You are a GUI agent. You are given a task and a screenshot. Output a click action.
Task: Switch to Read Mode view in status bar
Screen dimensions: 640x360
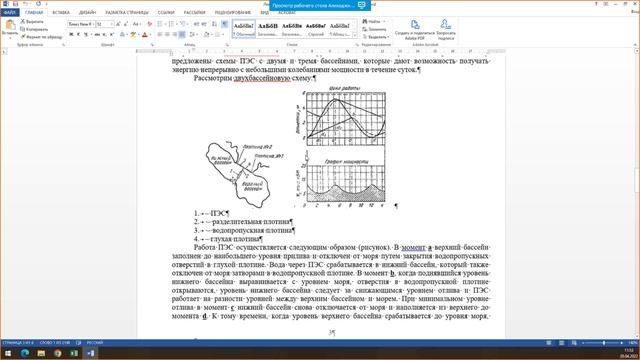point(549,343)
